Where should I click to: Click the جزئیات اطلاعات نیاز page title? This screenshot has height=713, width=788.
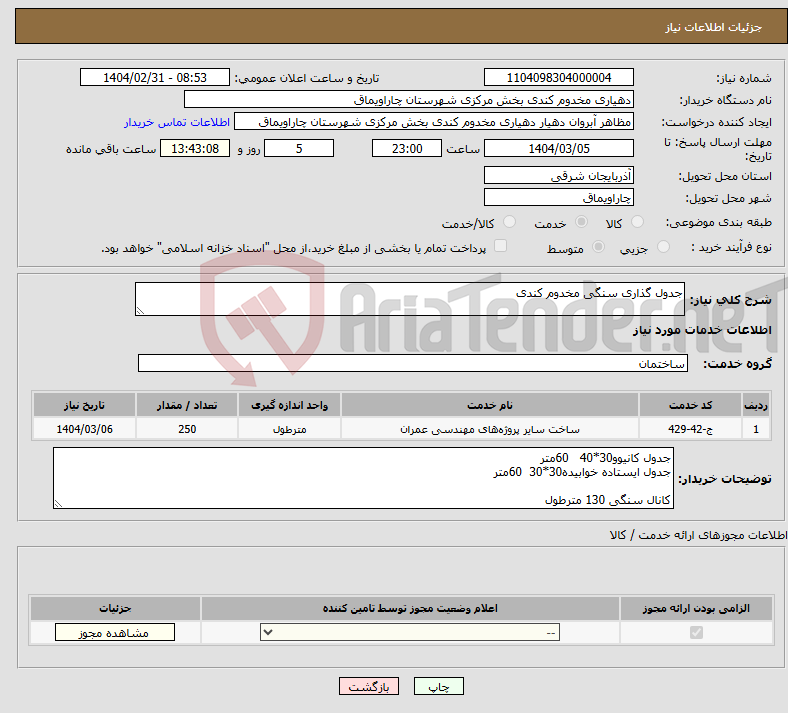coord(714,27)
